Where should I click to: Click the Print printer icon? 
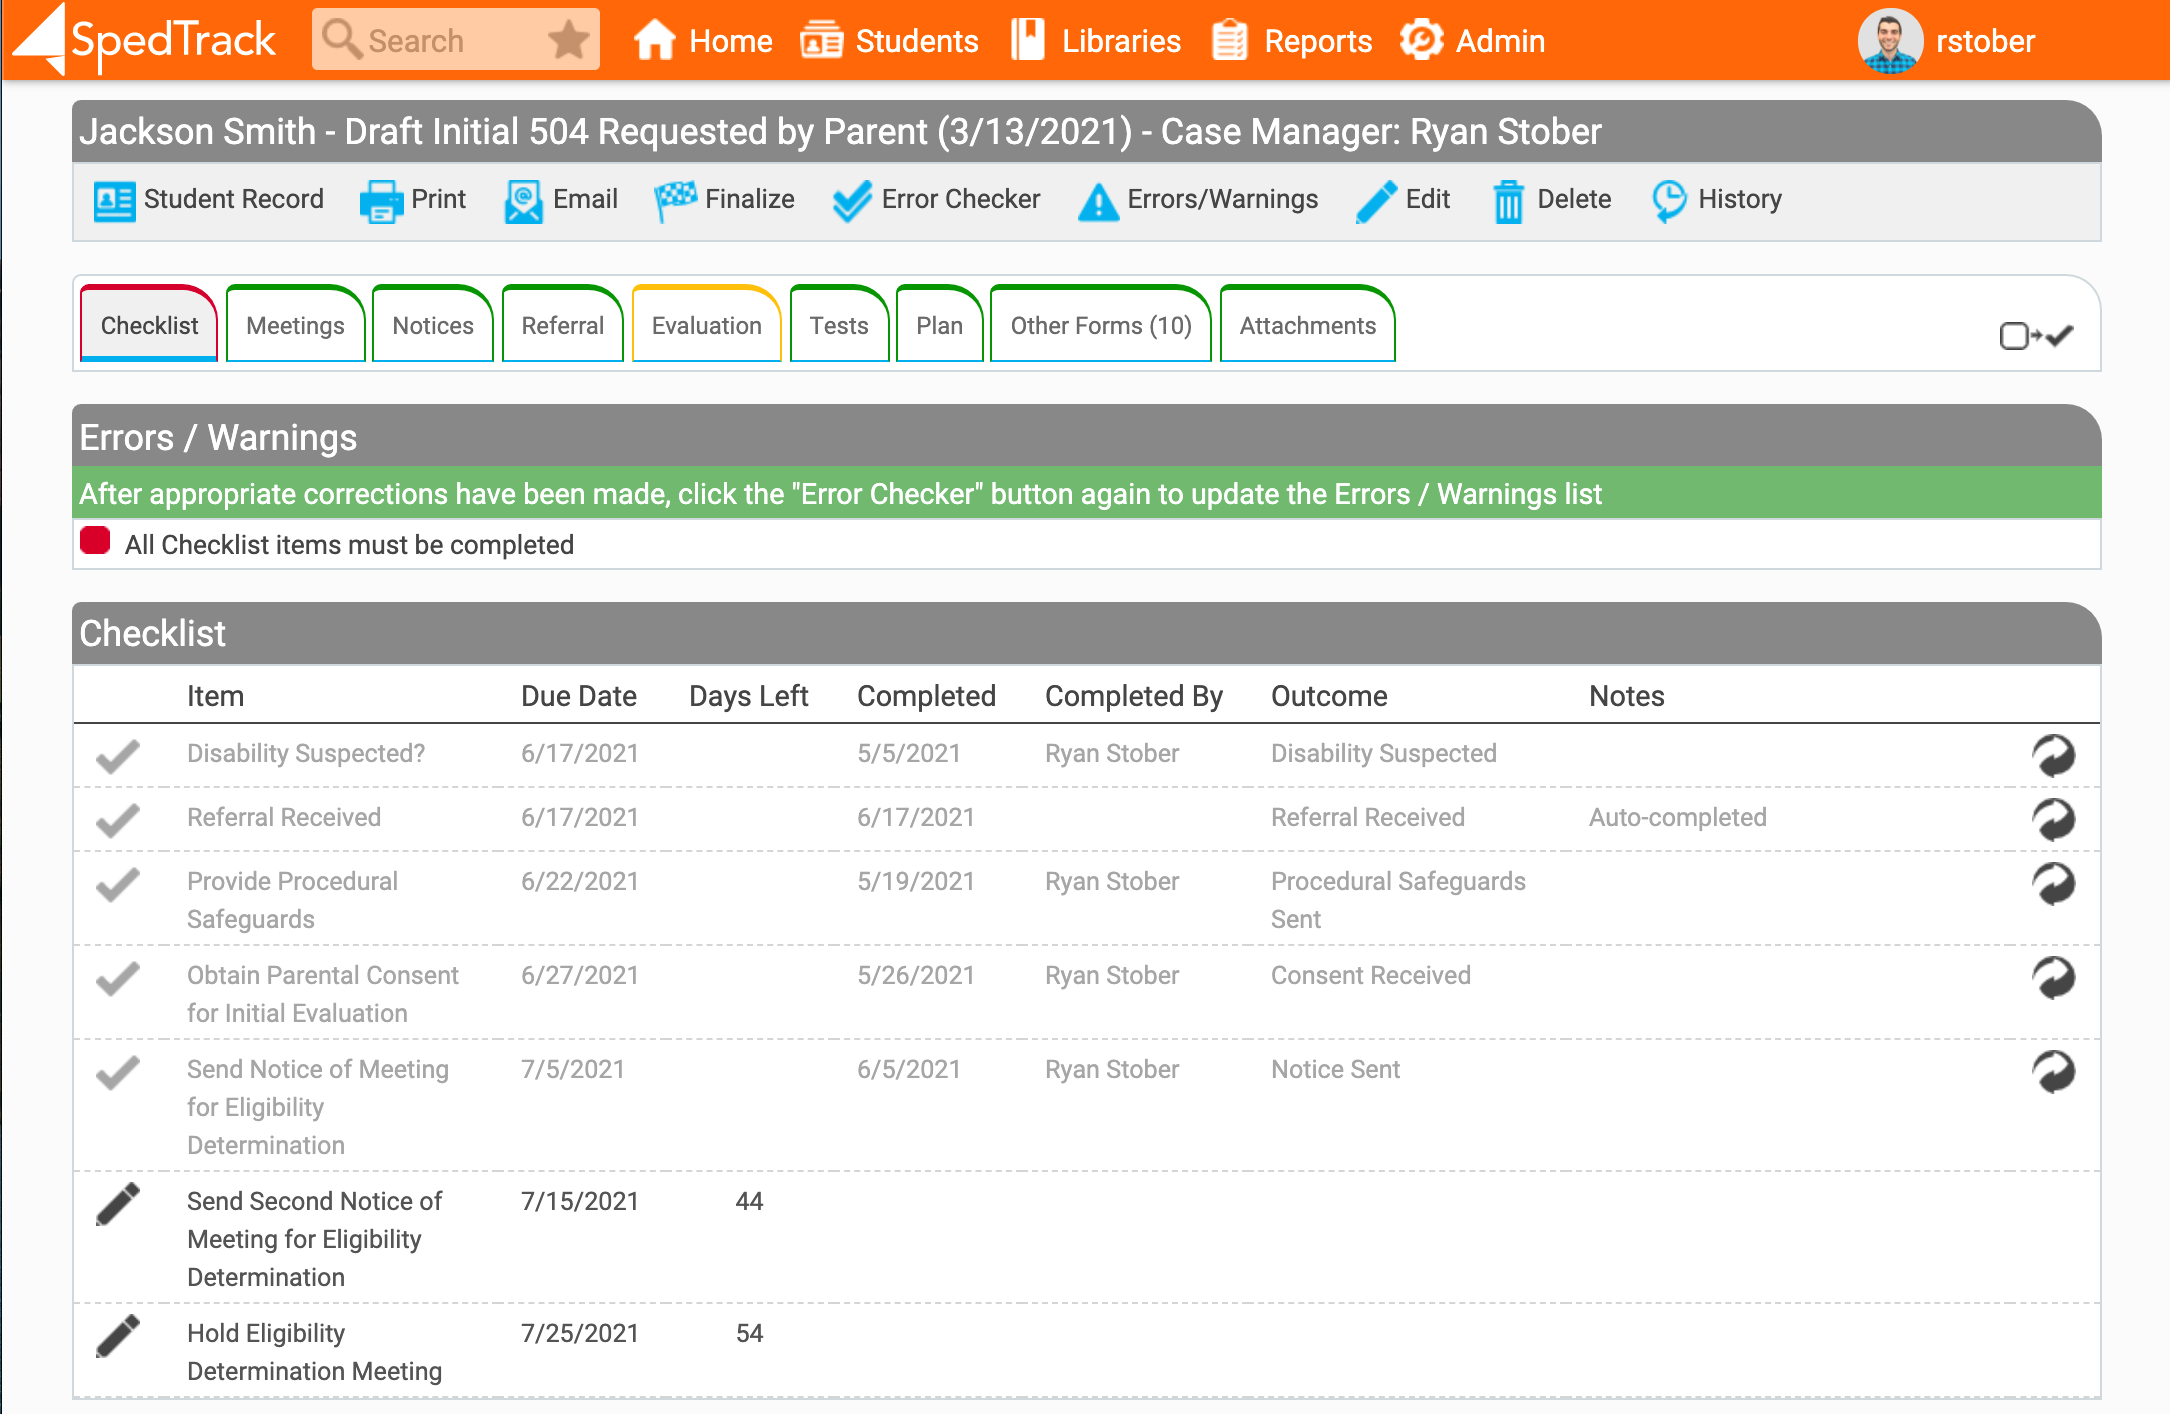coord(381,200)
